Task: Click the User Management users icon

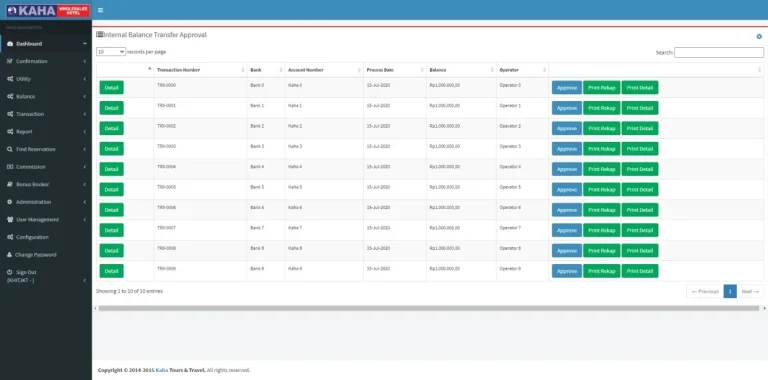Action: click(10, 219)
